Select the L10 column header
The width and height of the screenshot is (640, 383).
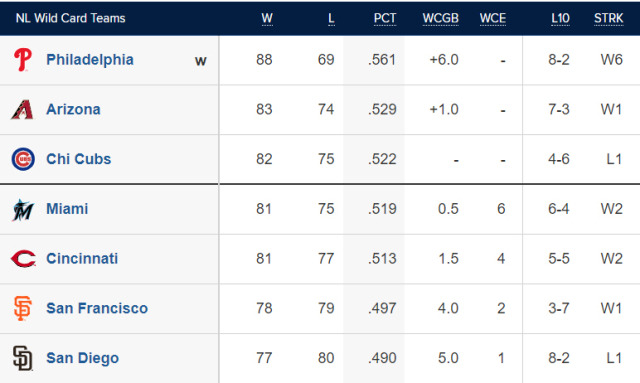pyautogui.click(x=560, y=18)
